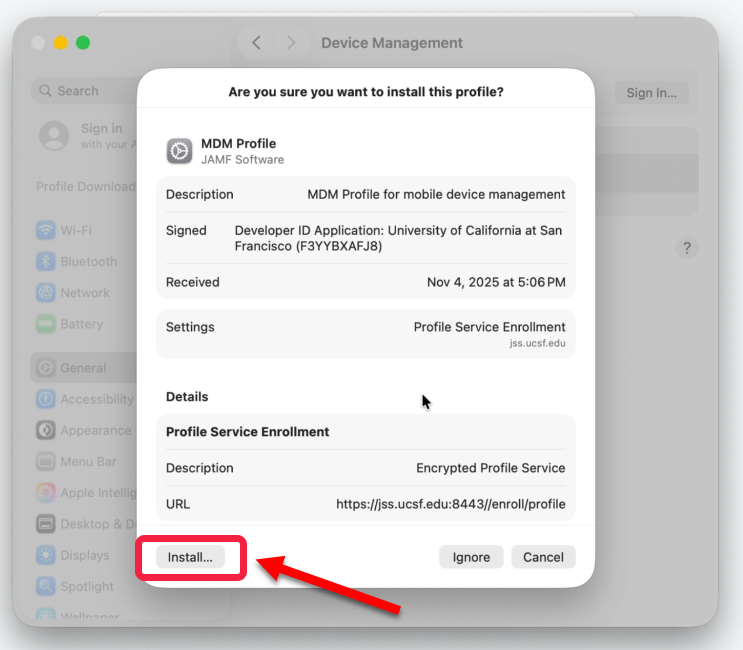Click the JAMF Software subtitle
This screenshot has height=650, width=743.
[243, 160]
